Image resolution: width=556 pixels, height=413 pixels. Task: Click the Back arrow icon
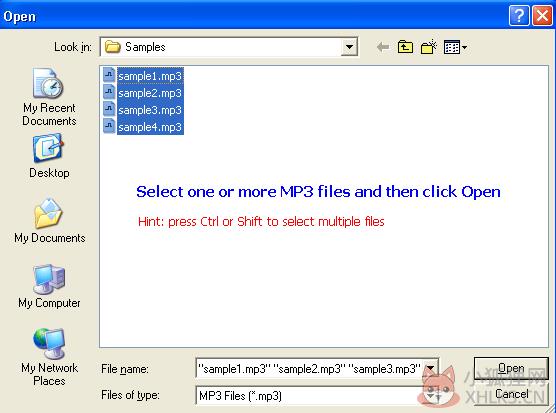click(x=383, y=47)
